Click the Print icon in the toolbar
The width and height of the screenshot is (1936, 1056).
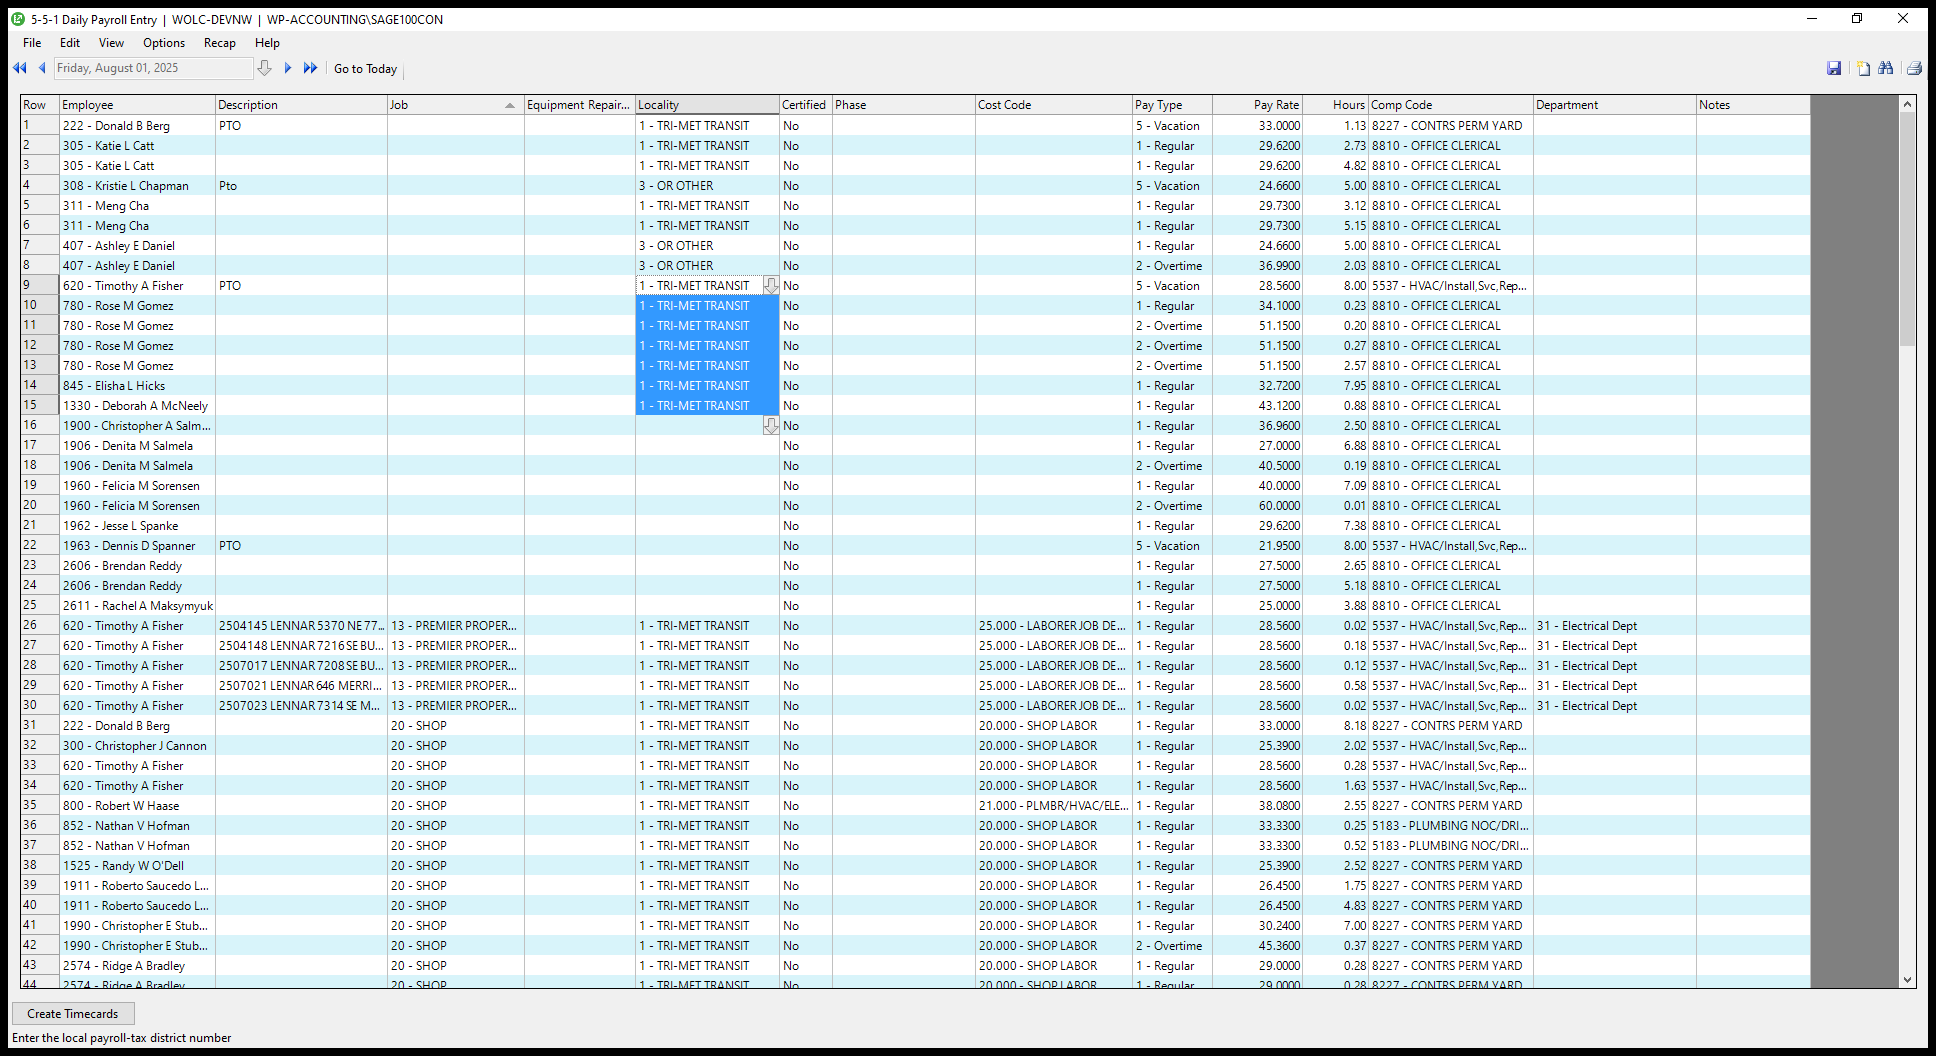click(1914, 68)
